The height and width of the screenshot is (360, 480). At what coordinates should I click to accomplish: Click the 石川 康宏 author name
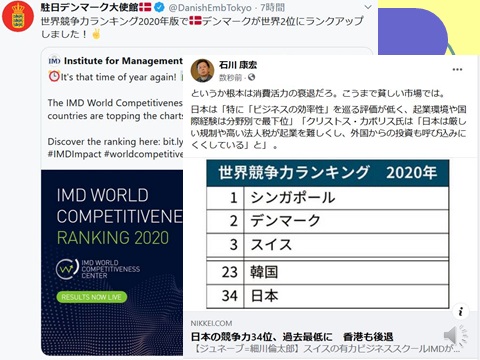[238, 65]
